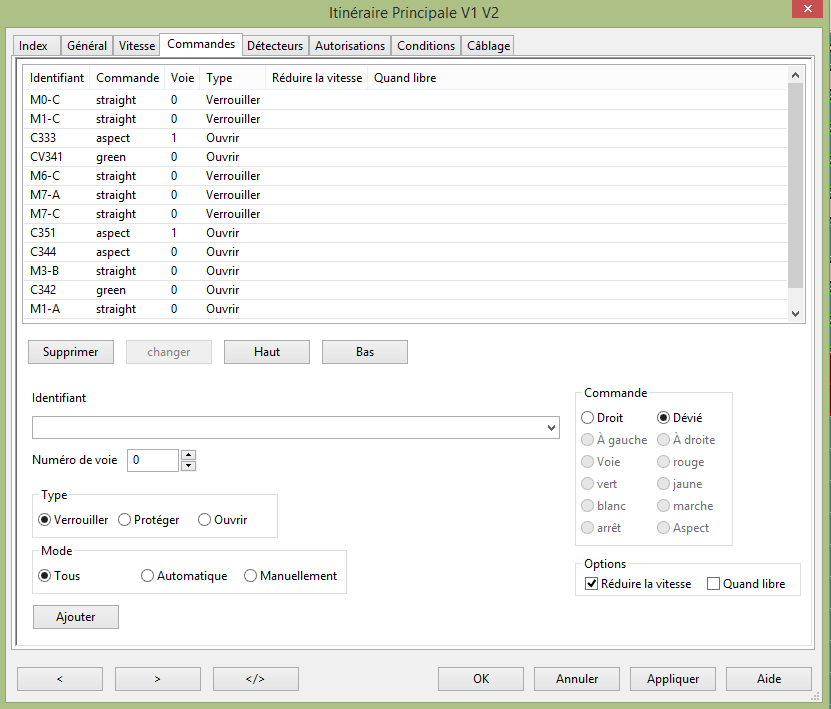Decrease Numéro de voie with down arrow
This screenshot has height=709, width=831.
(189, 465)
